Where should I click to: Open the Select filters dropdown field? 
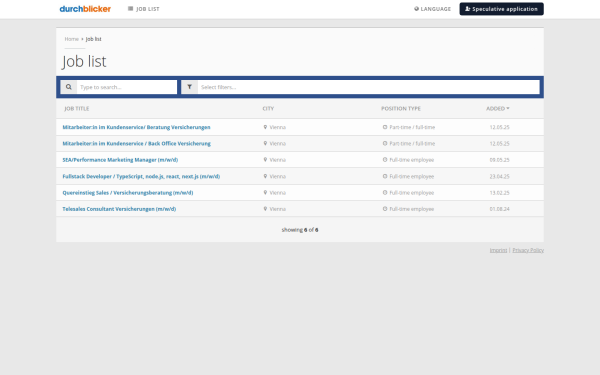click(x=368, y=87)
